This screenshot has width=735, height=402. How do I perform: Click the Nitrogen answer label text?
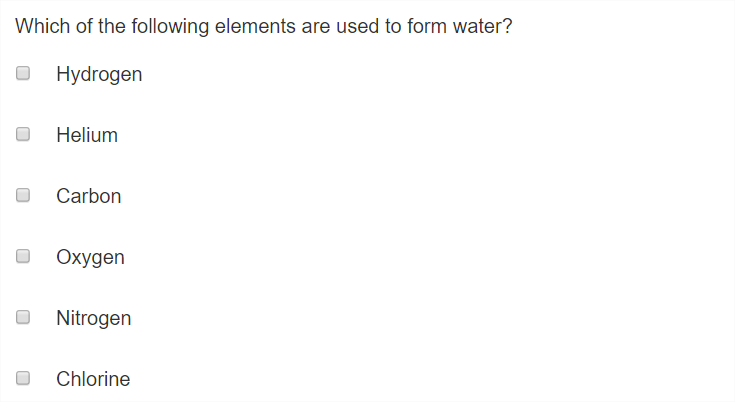pos(93,318)
